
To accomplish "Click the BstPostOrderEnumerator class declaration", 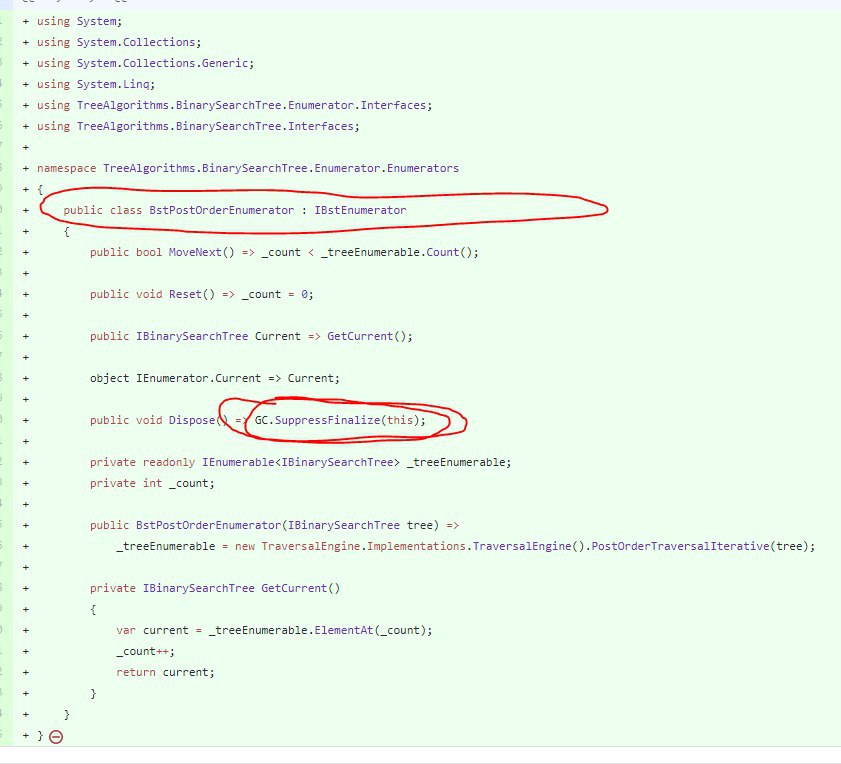I will (x=234, y=210).
